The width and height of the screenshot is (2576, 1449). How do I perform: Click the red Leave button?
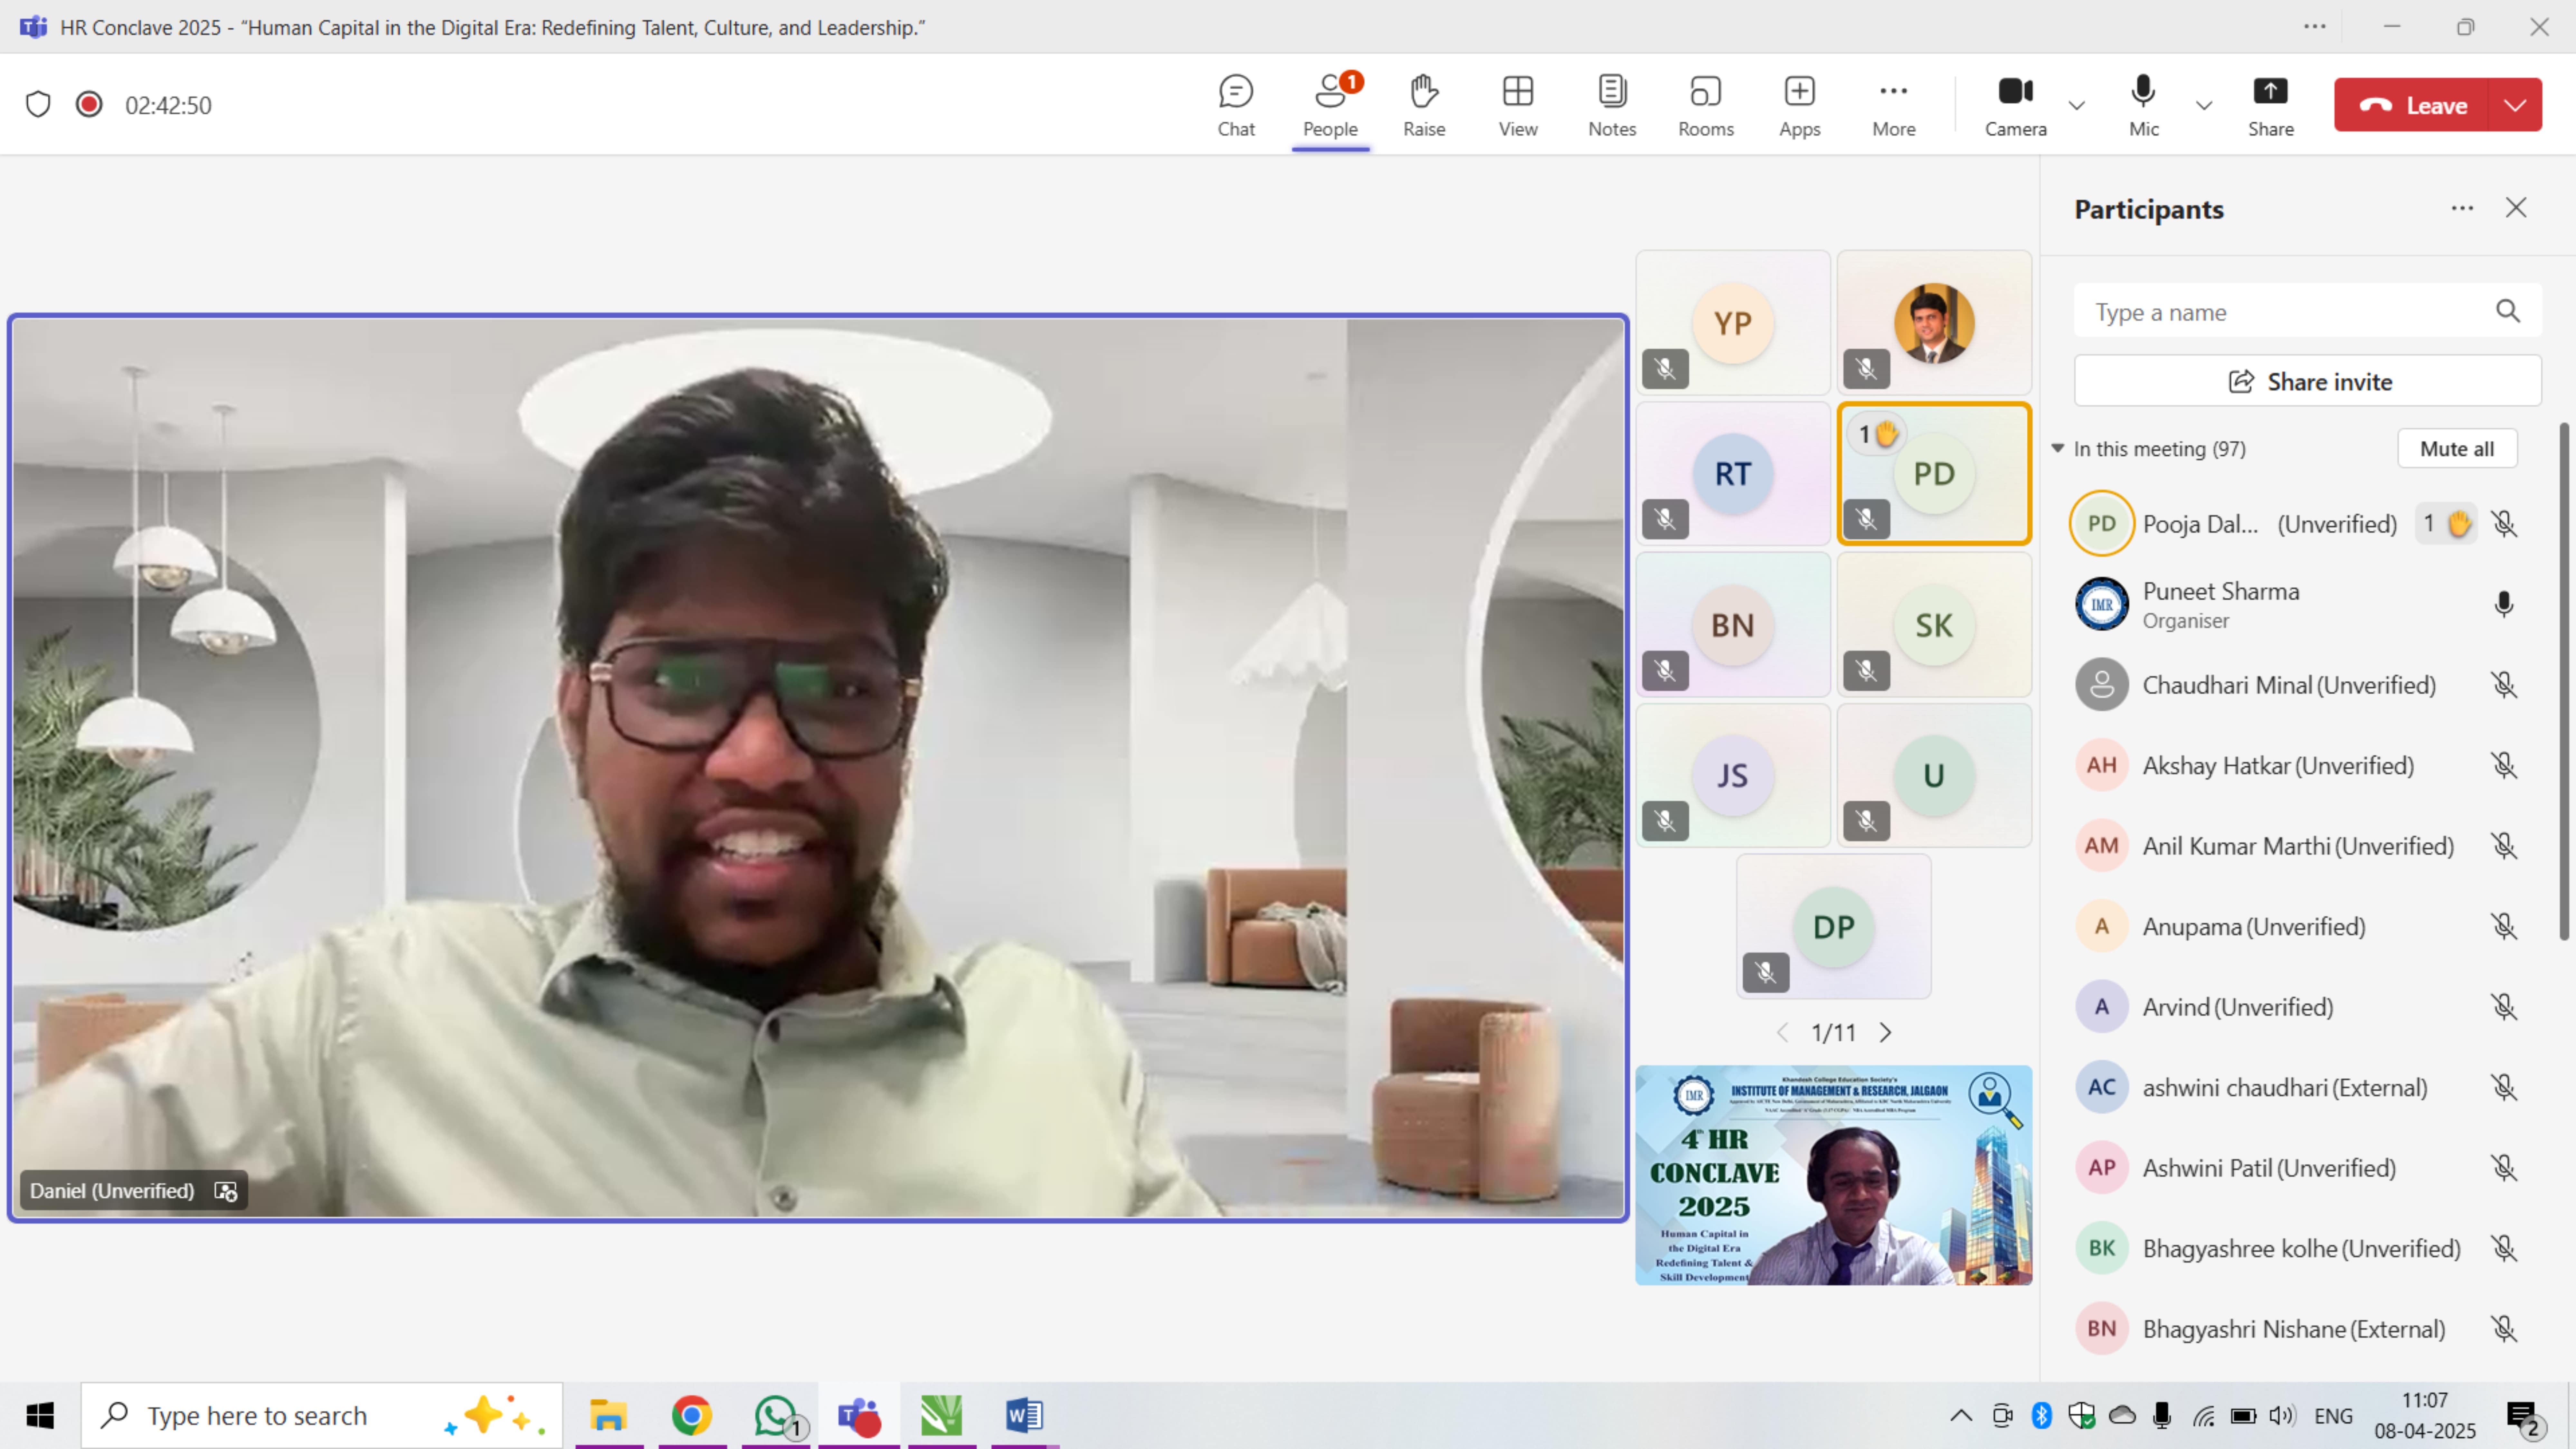[x=2413, y=105]
